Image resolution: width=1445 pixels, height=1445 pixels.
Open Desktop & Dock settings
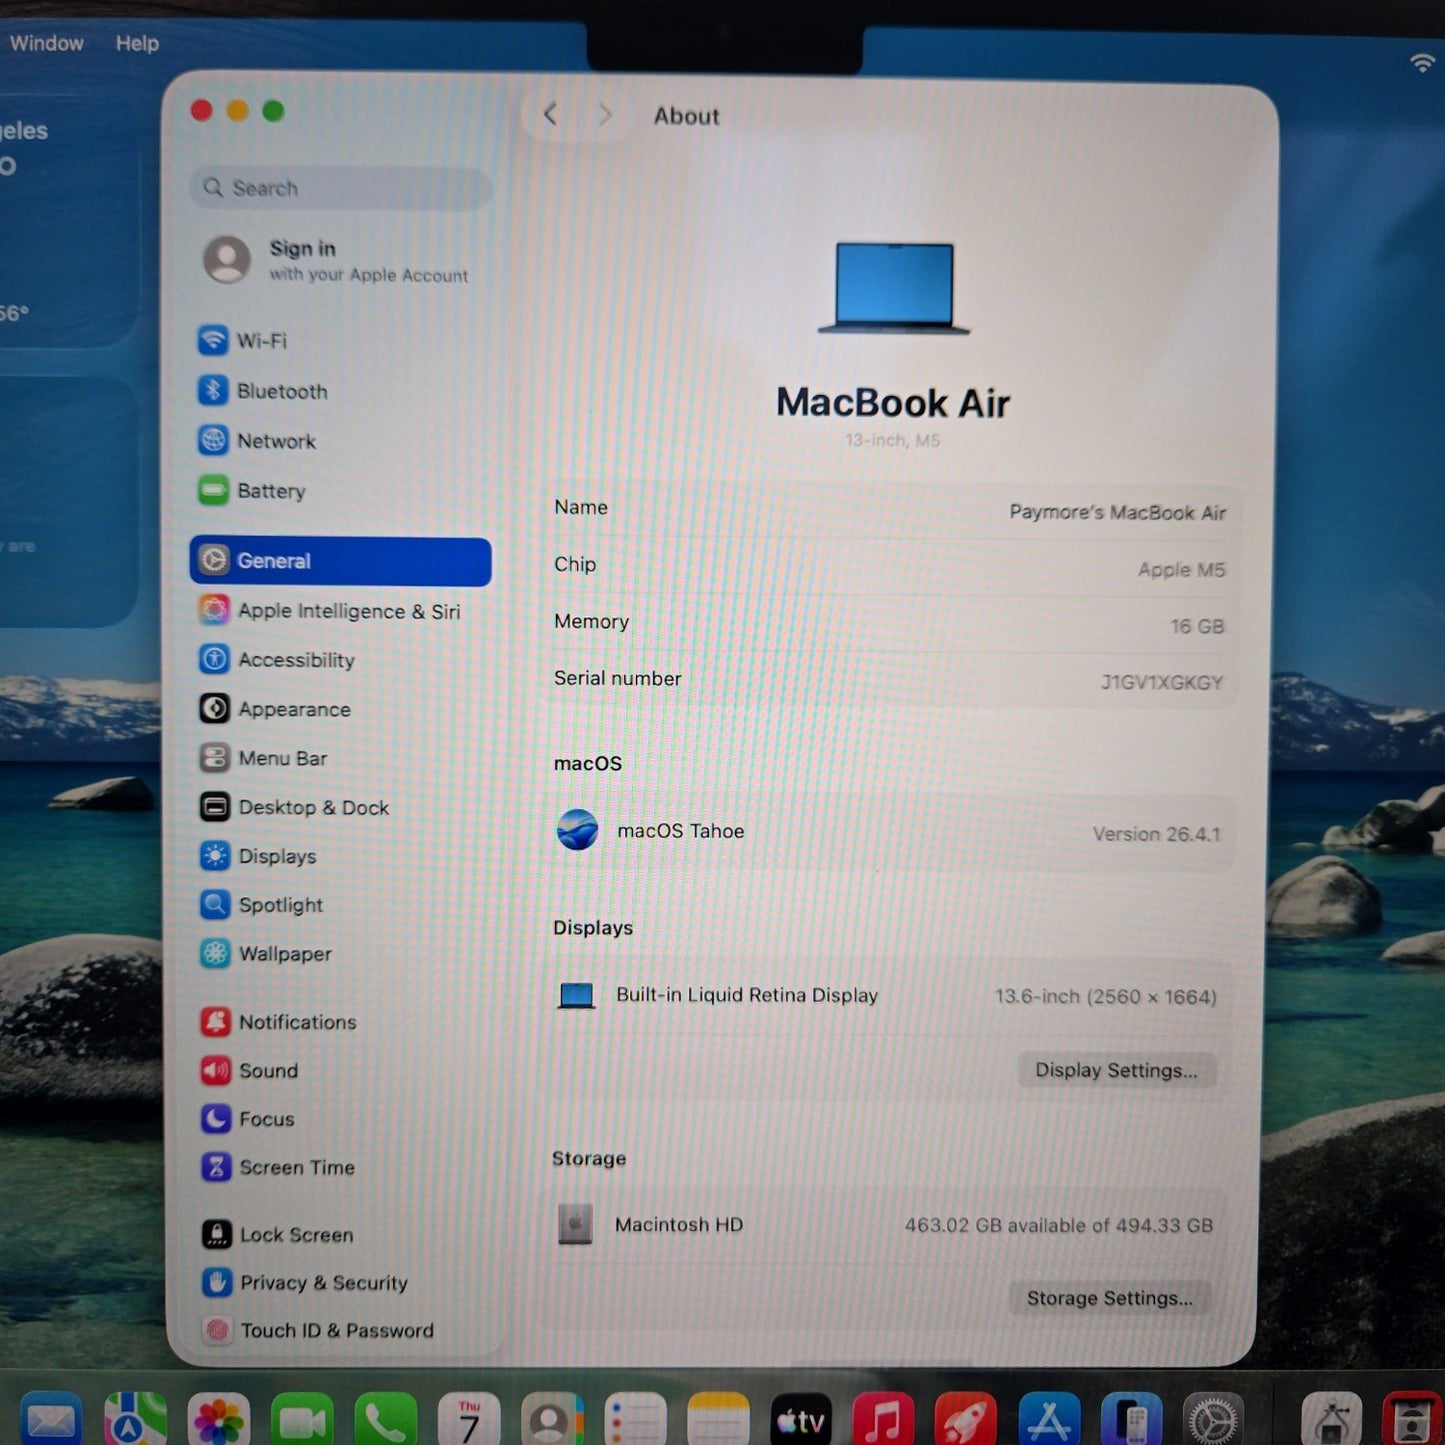point(294,807)
